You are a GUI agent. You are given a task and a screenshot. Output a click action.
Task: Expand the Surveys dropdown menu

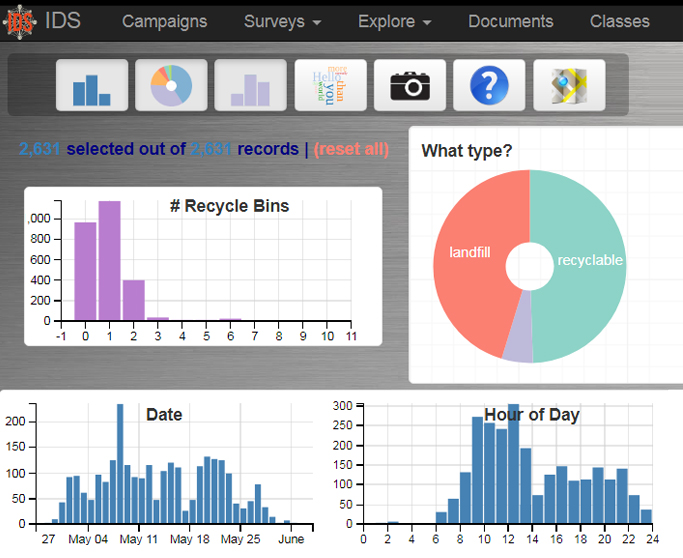283,21
